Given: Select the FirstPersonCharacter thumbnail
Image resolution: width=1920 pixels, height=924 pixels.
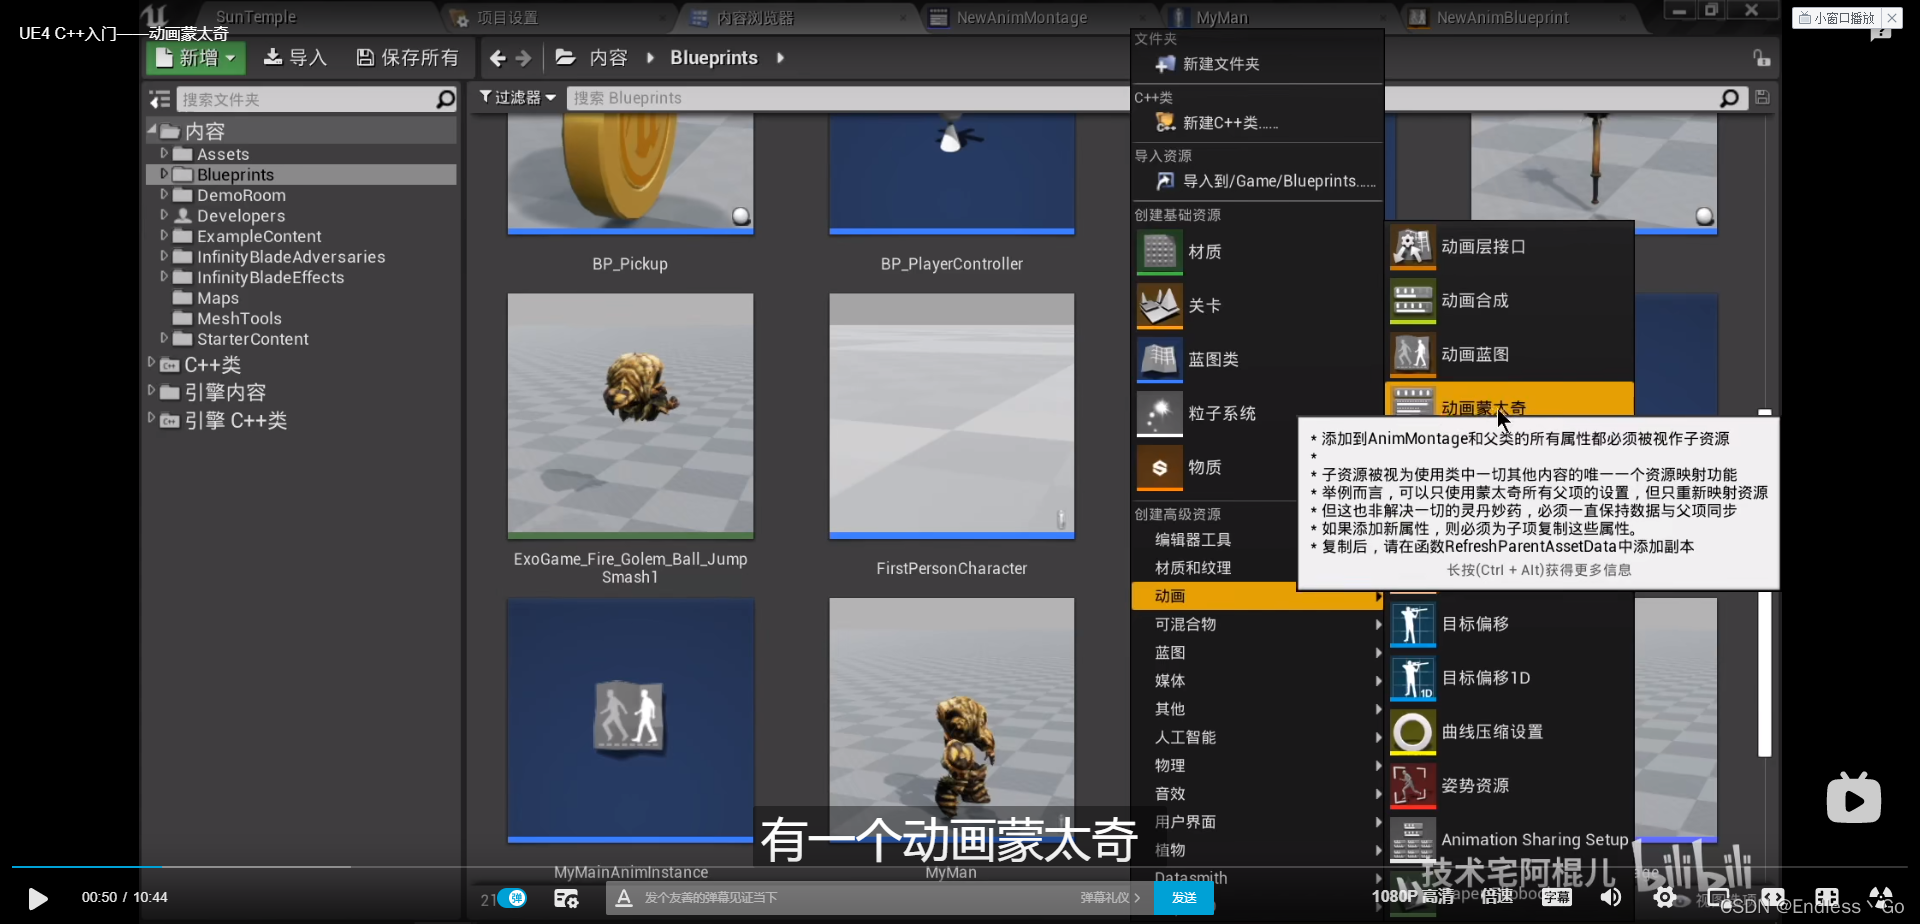Looking at the screenshot, I should coord(952,415).
